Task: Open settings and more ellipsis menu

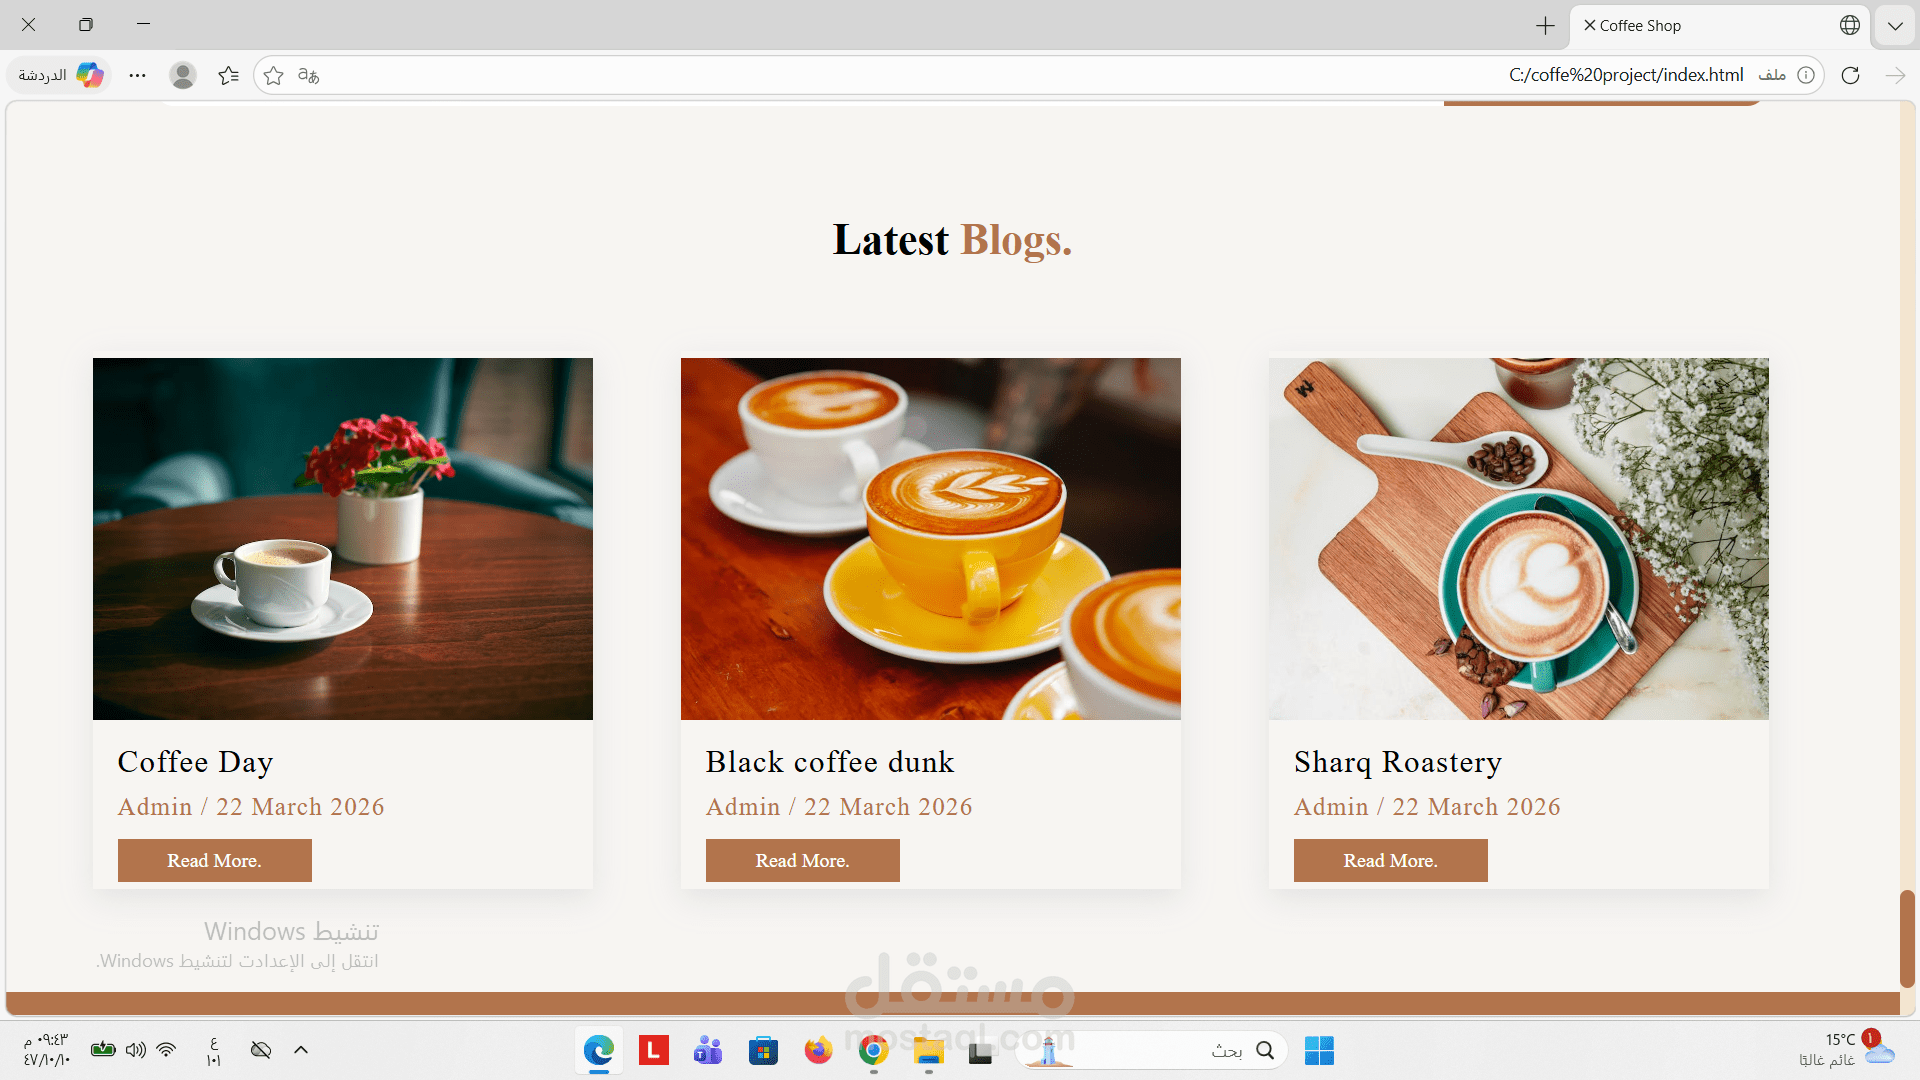Action: tap(137, 75)
